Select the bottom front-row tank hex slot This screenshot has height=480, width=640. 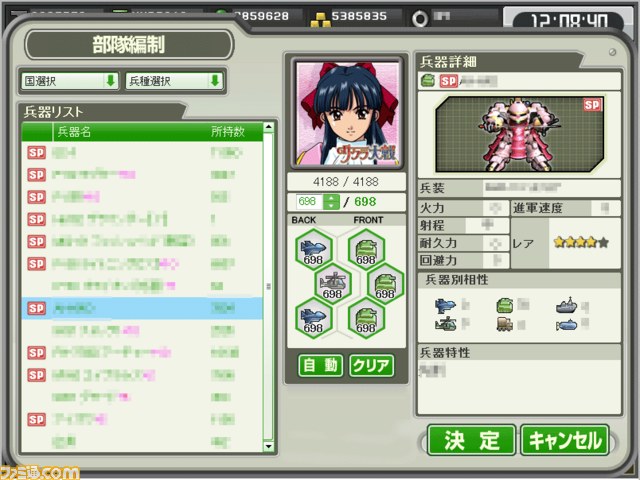point(366,318)
